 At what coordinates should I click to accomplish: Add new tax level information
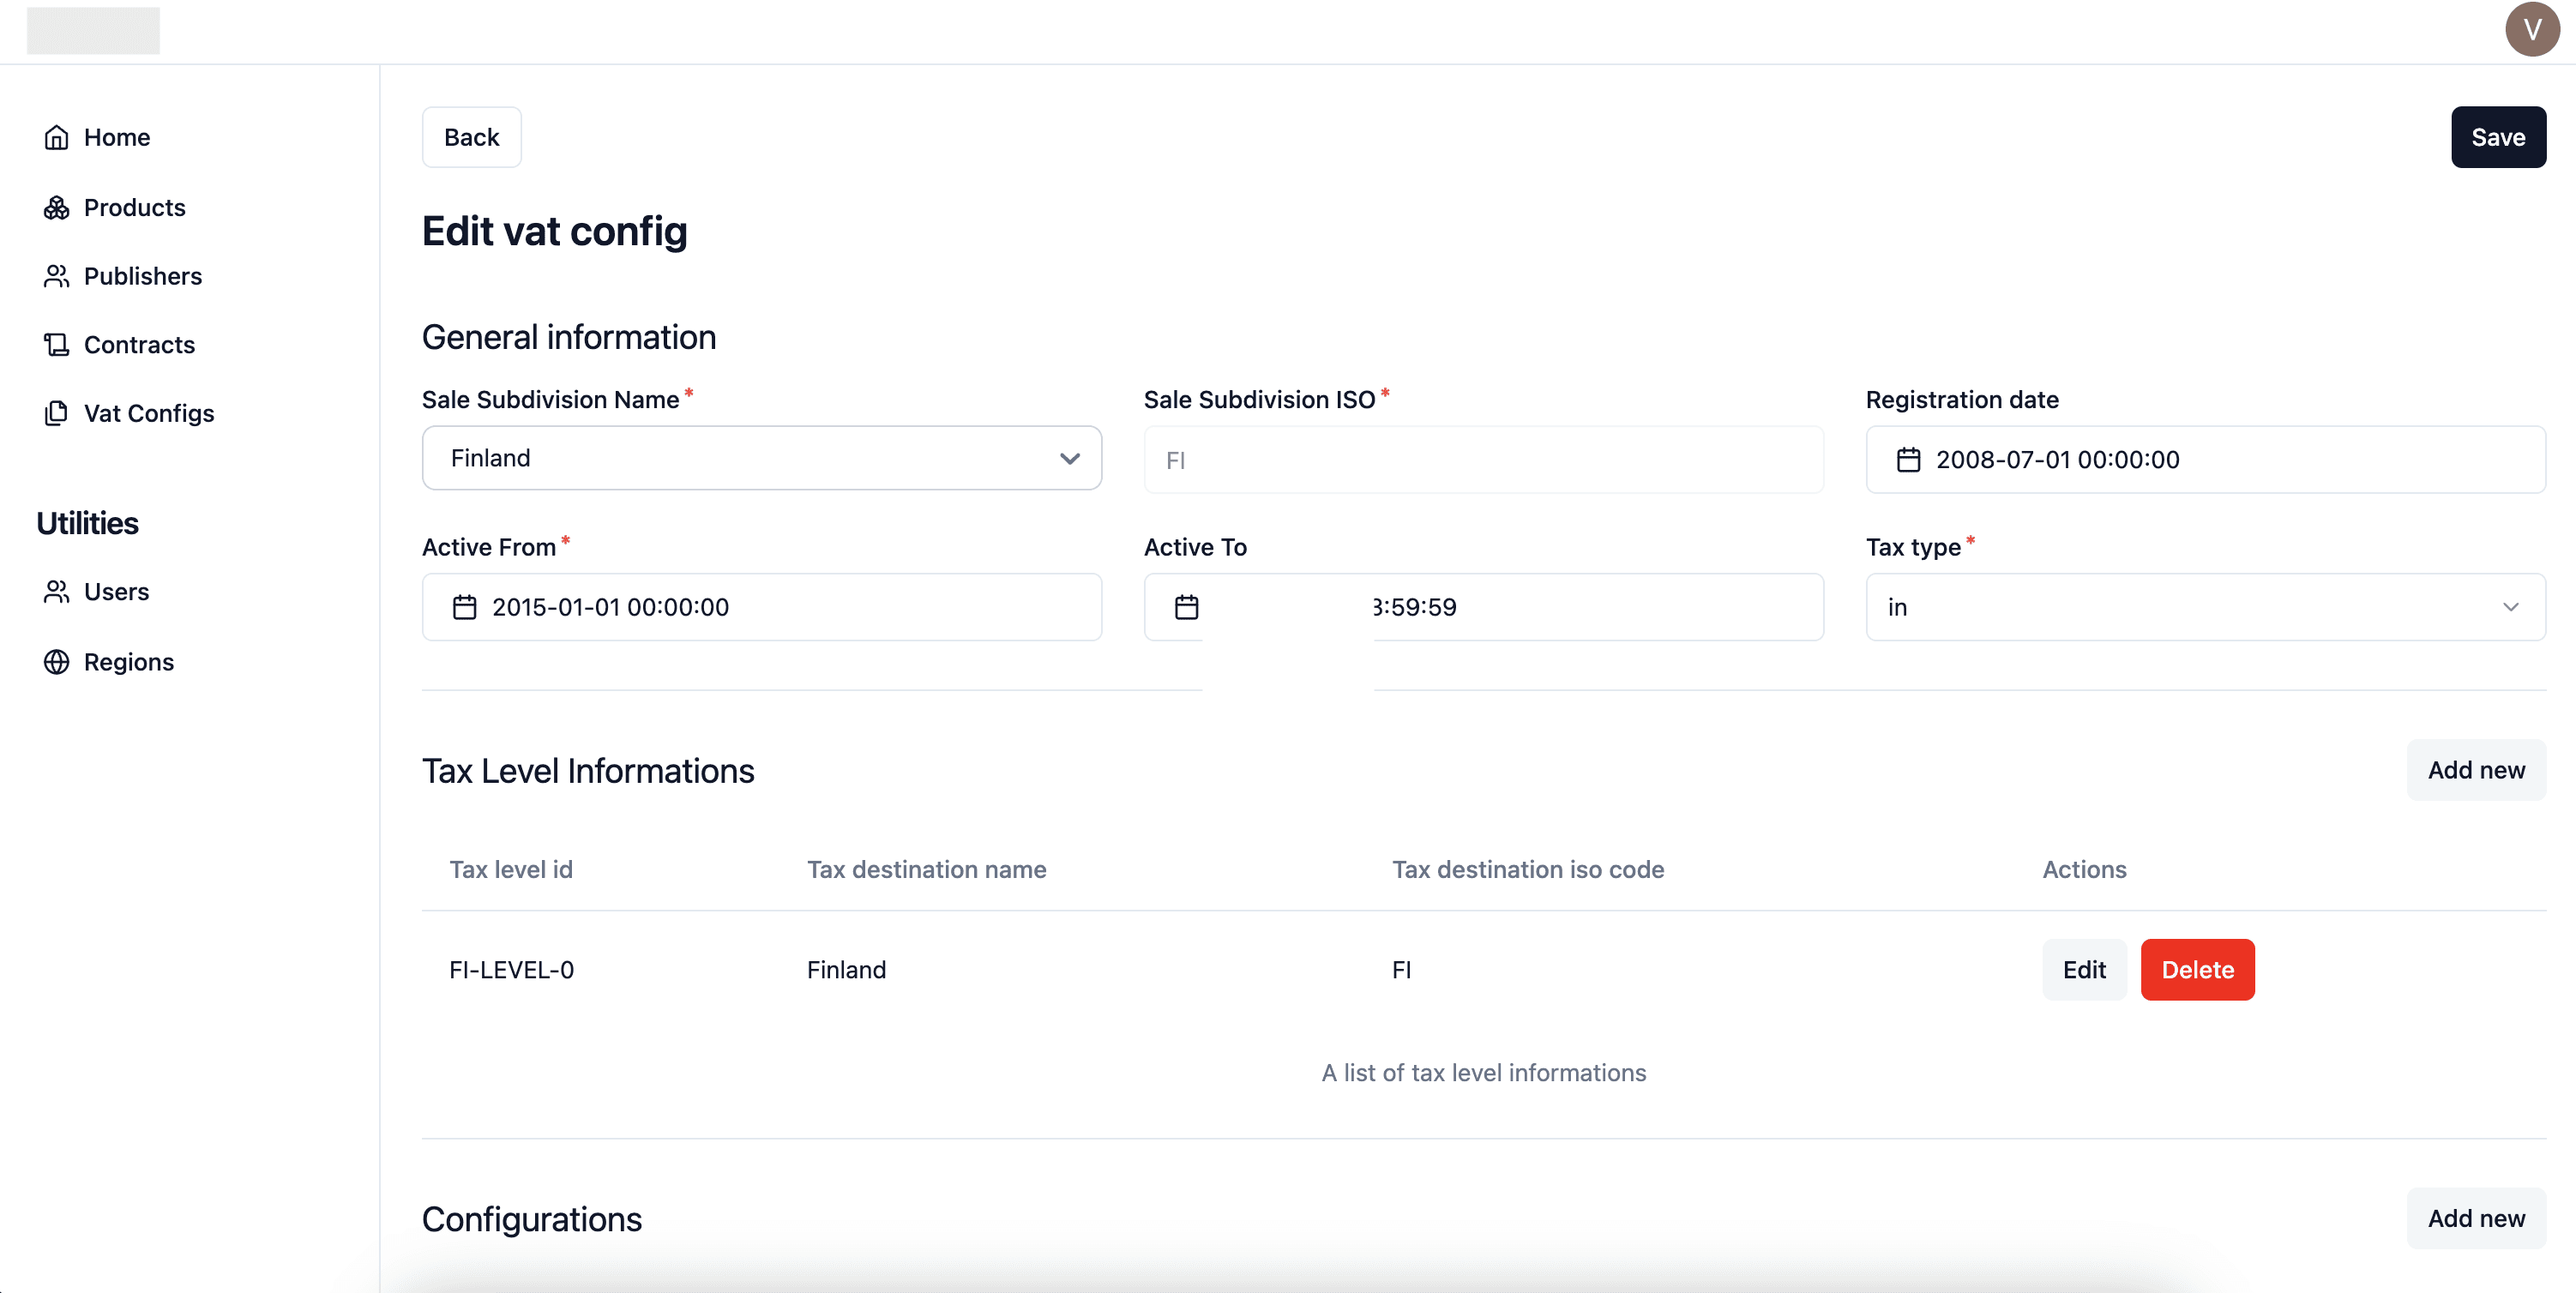(2475, 770)
